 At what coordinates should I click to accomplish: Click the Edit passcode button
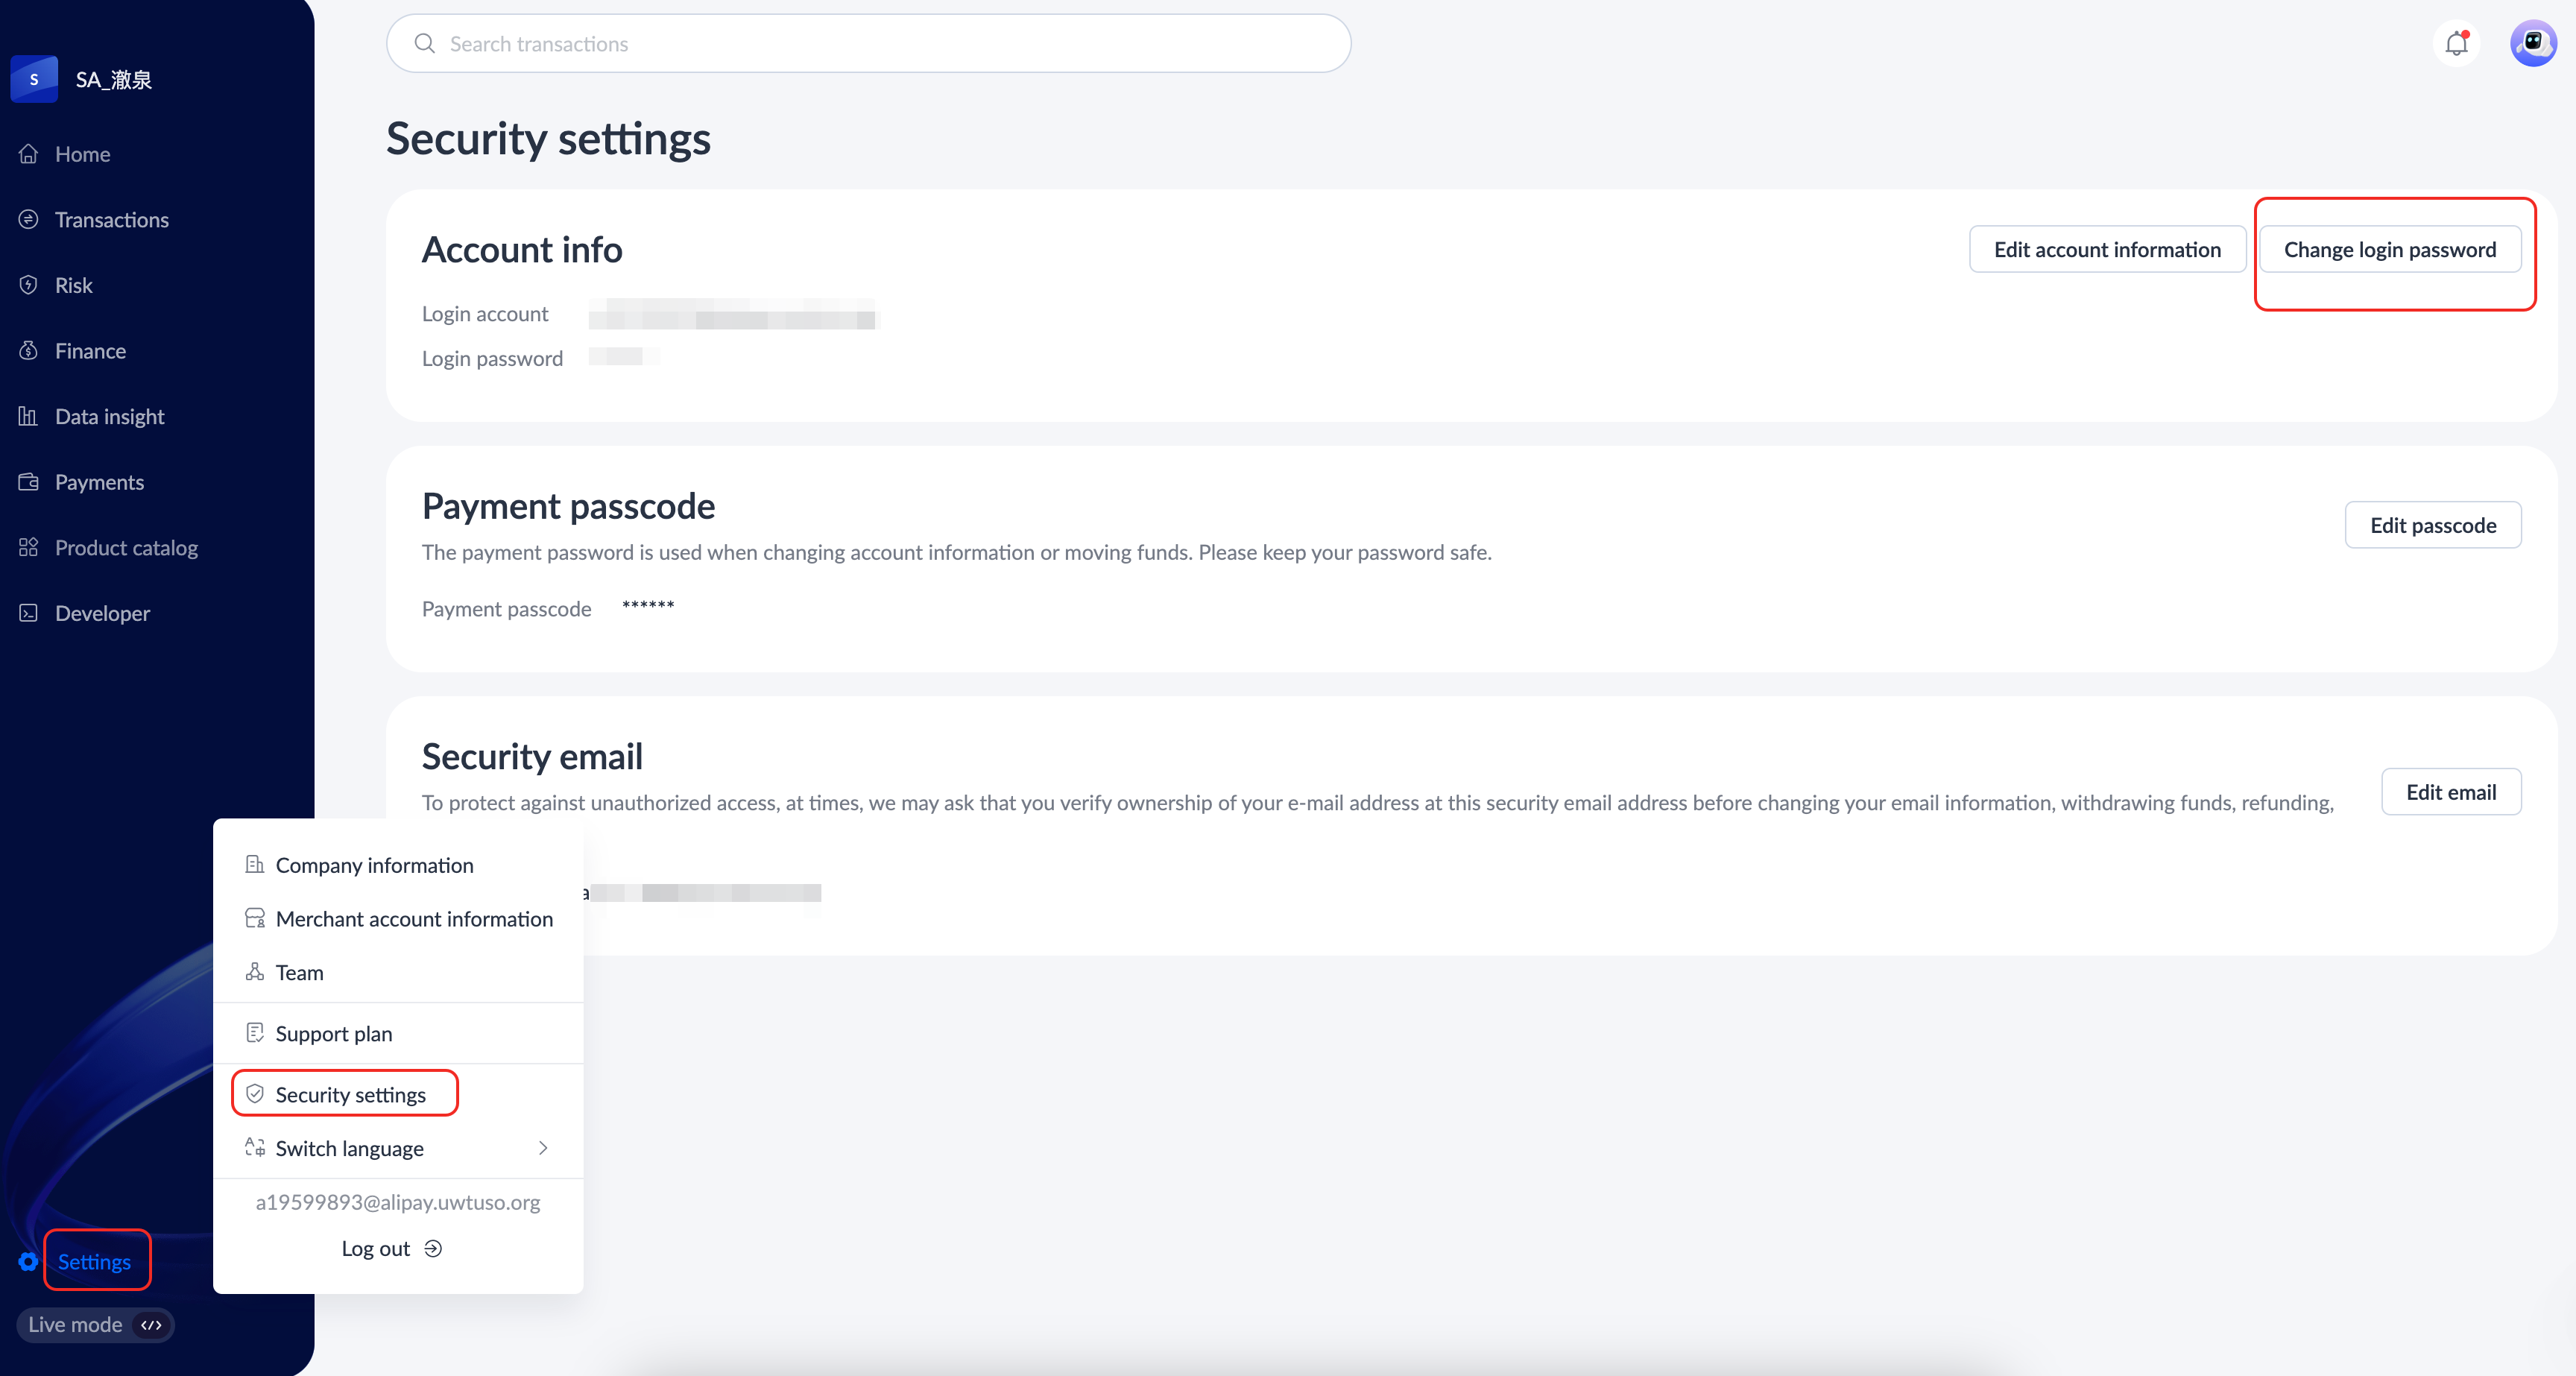[2432, 525]
